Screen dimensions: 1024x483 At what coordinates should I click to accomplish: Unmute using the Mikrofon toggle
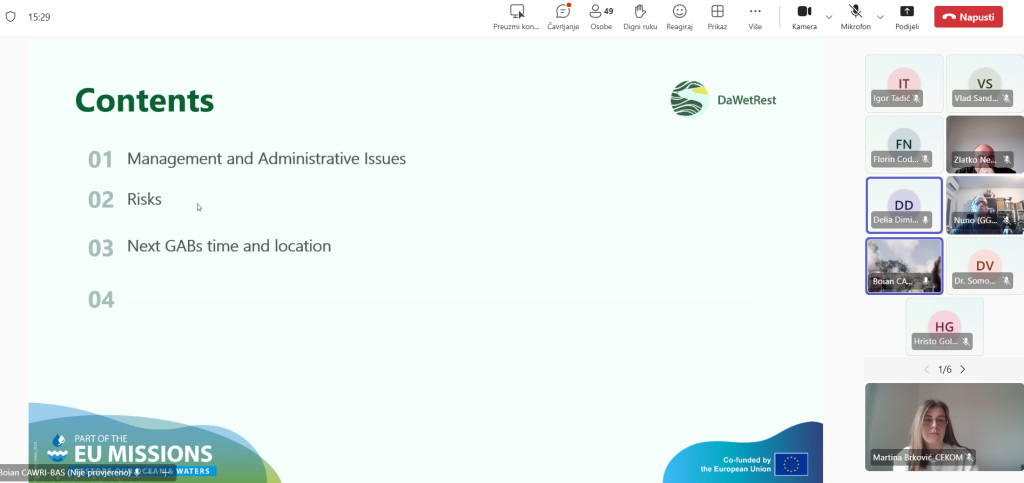coord(855,12)
